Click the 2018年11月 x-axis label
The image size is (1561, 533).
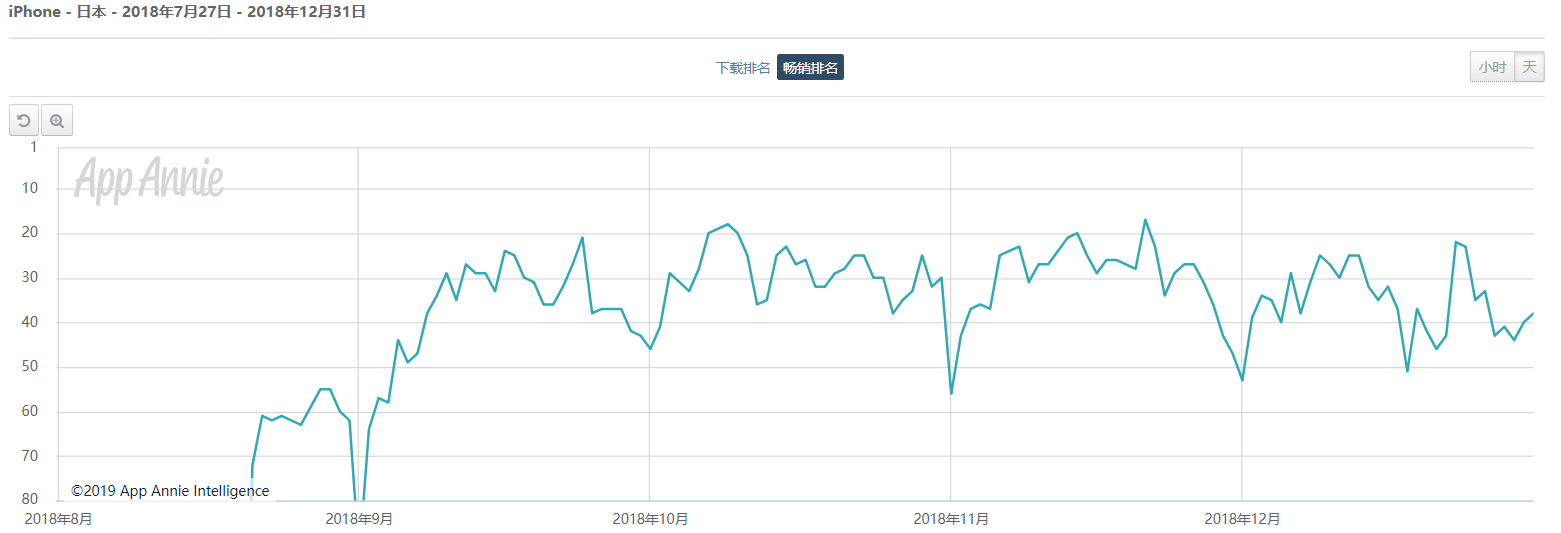(951, 519)
